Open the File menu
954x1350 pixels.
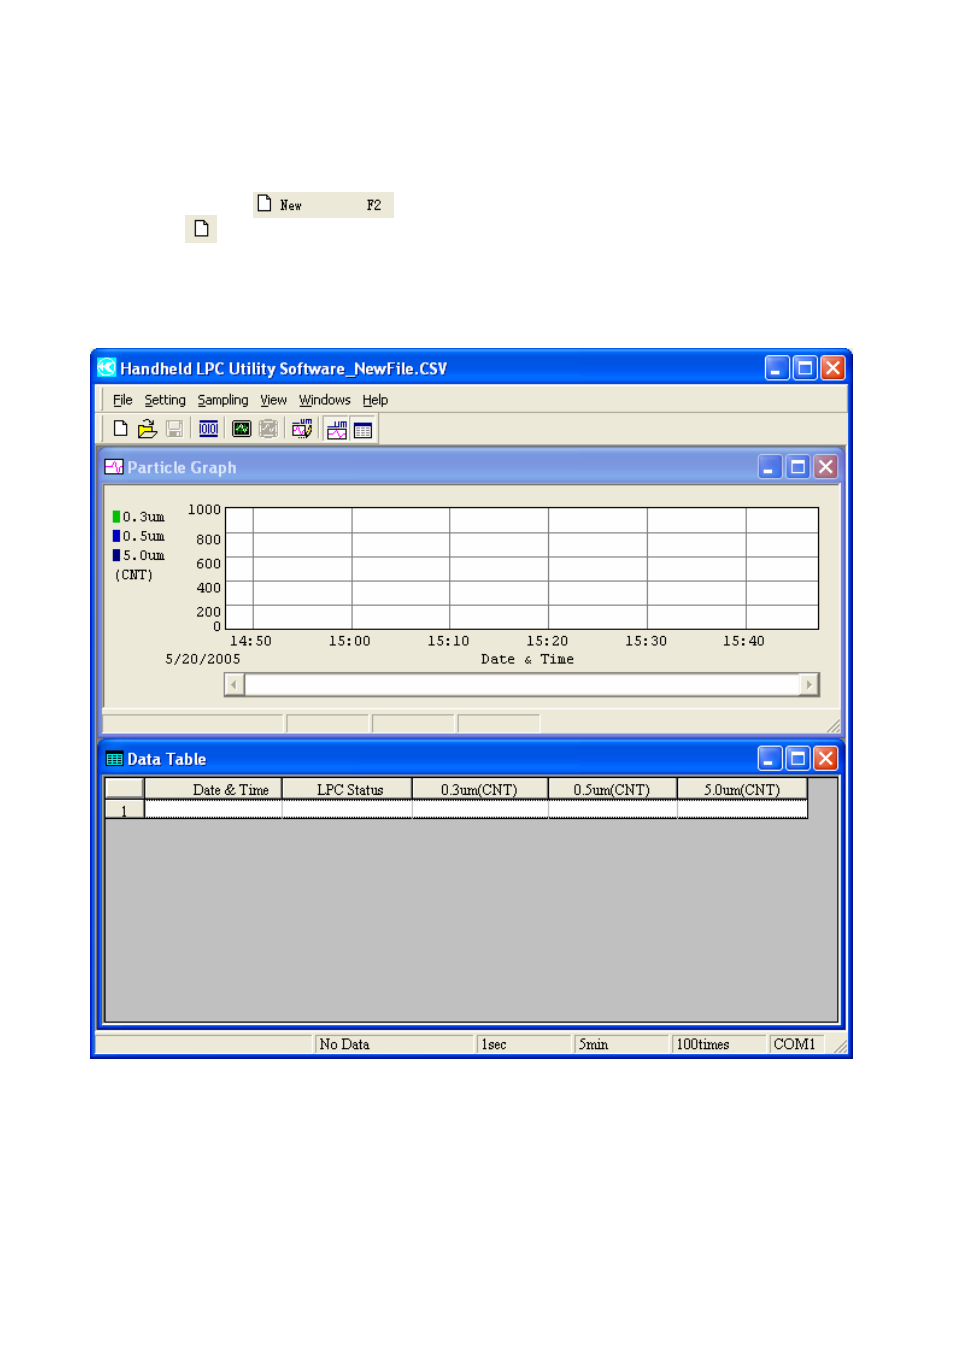coord(122,400)
